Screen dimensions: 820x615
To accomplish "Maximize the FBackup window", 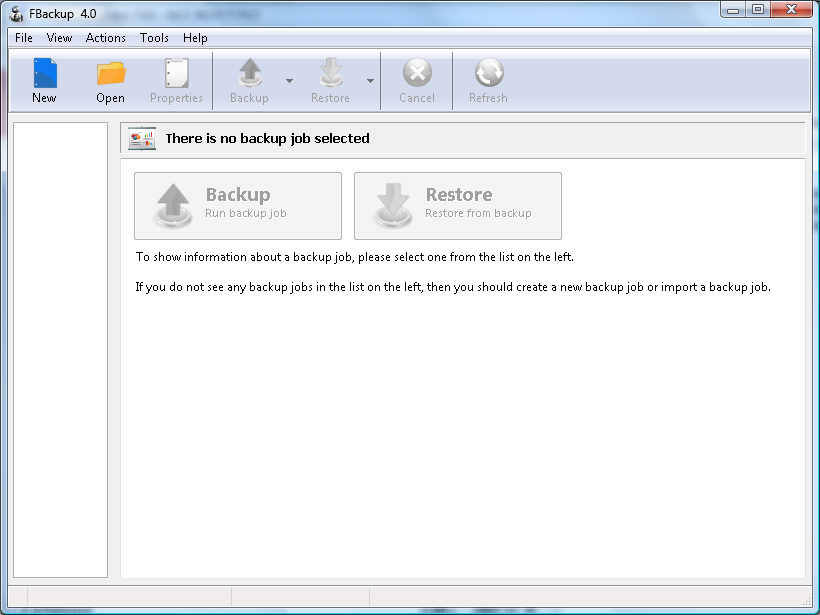I will click(x=758, y=10).
